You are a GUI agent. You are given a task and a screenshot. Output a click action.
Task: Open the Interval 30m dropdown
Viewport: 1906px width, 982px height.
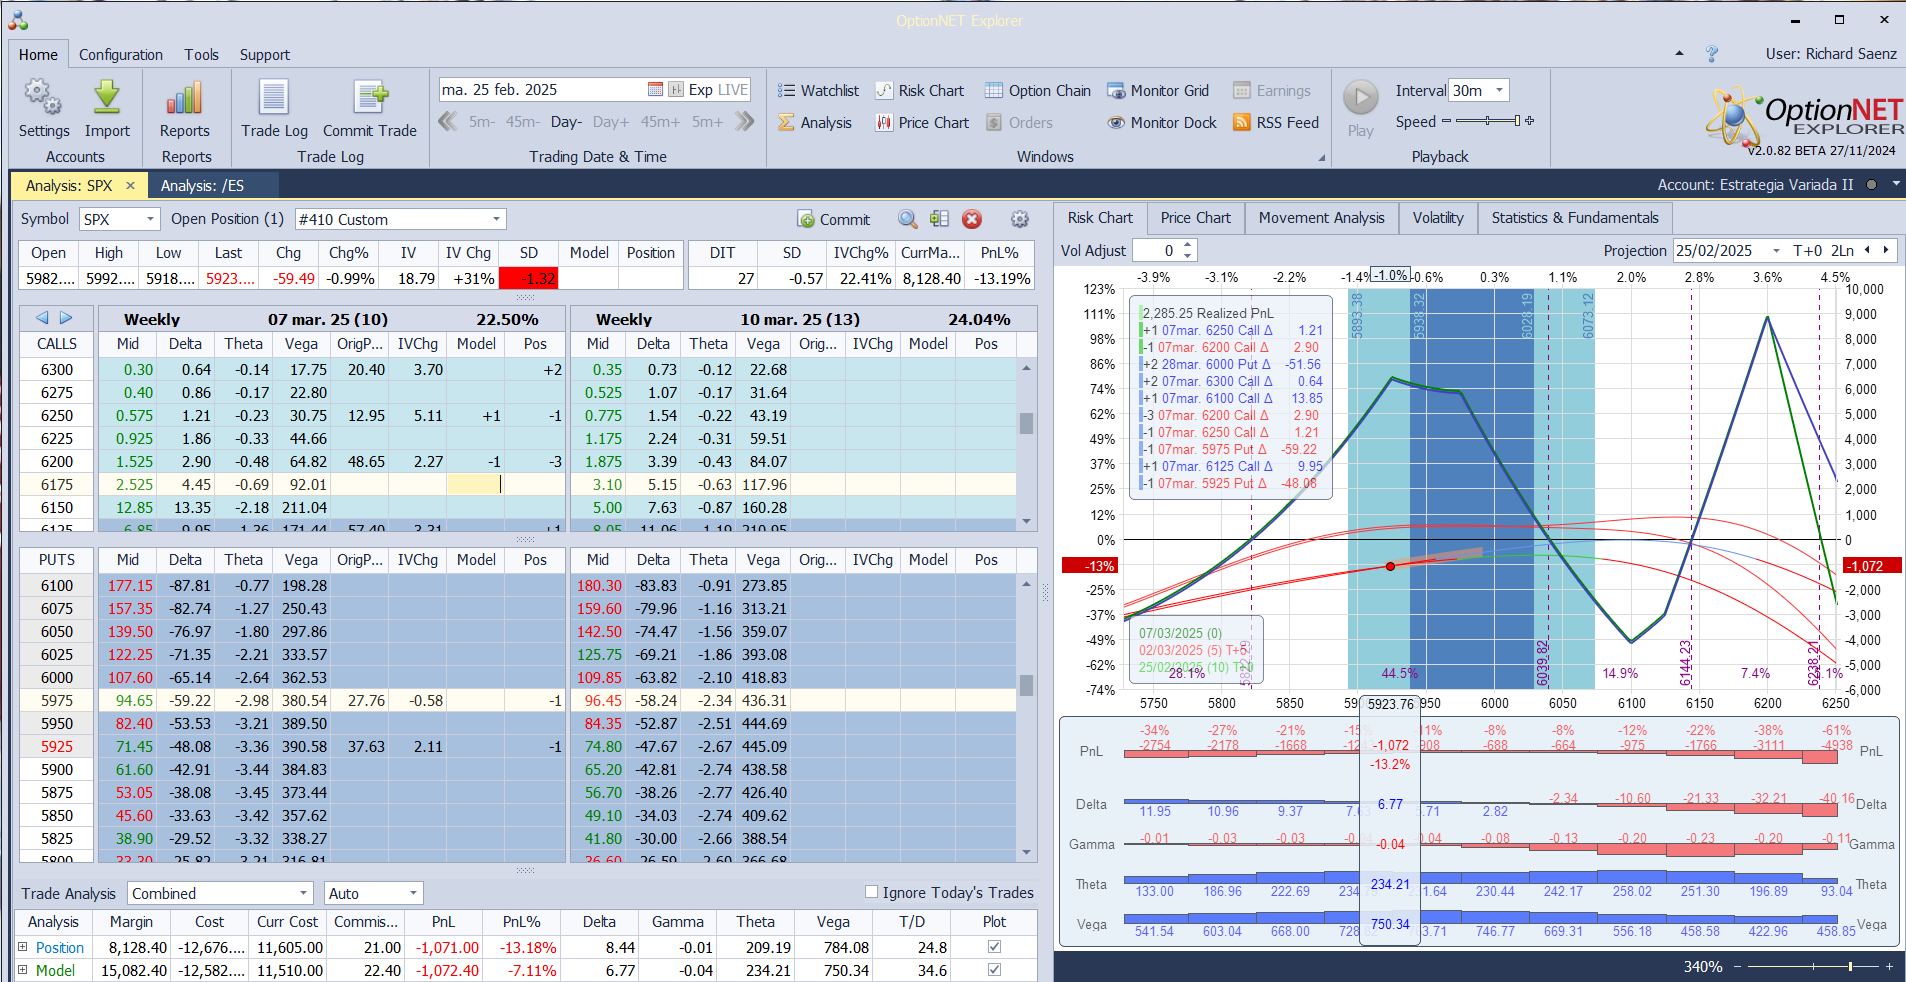click(1499, 90)
